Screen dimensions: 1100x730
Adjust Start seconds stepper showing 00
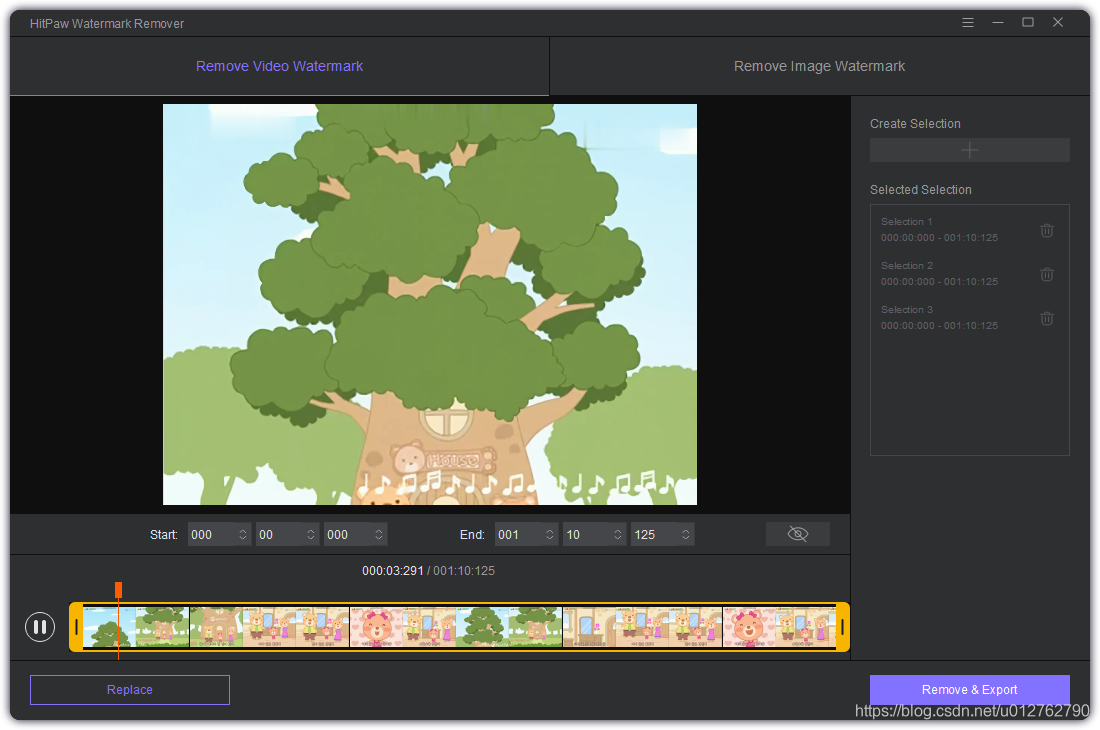tap(311, 534)
